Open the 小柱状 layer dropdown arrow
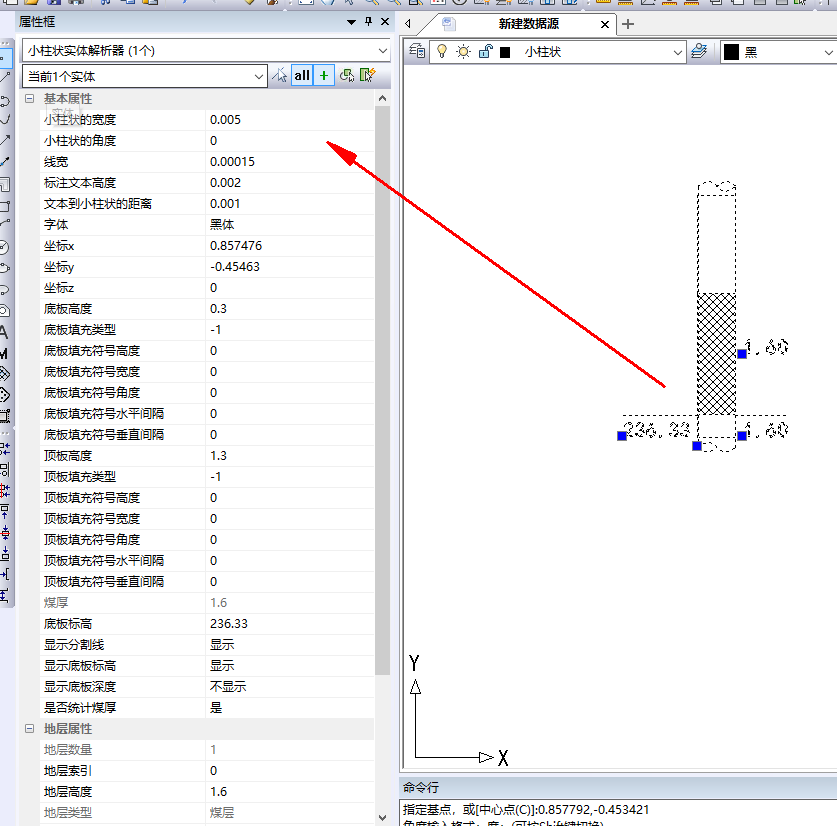 click(677, 52)
